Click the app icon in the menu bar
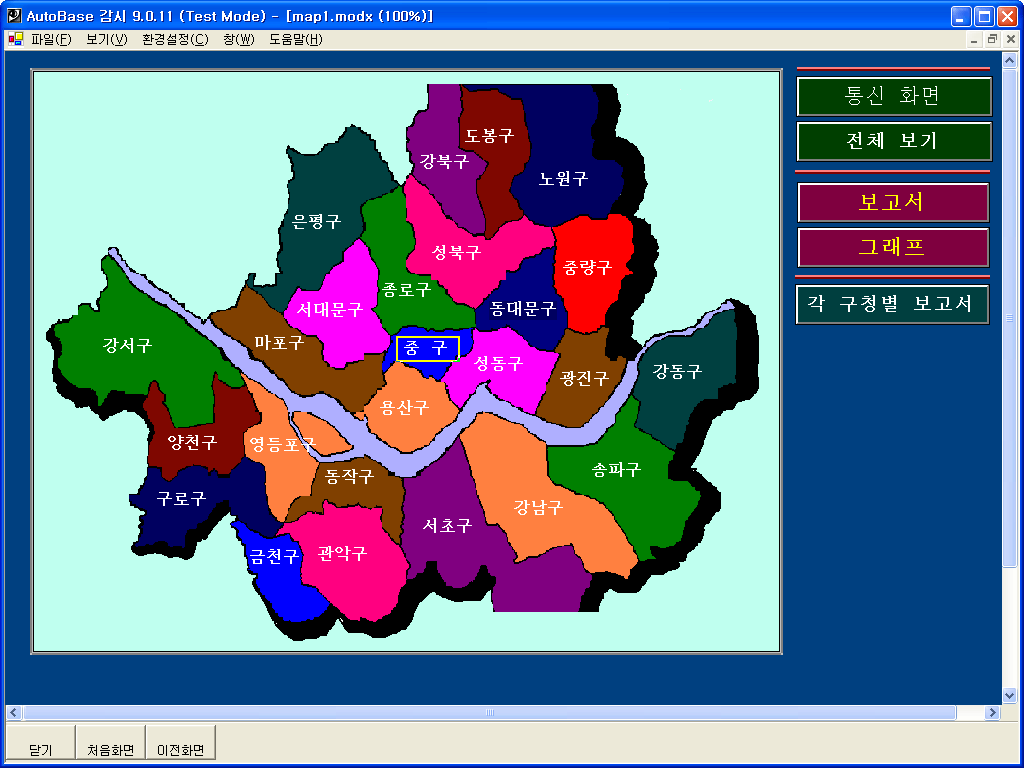The height and width of the screenshot is (768, 1024). 15,39
